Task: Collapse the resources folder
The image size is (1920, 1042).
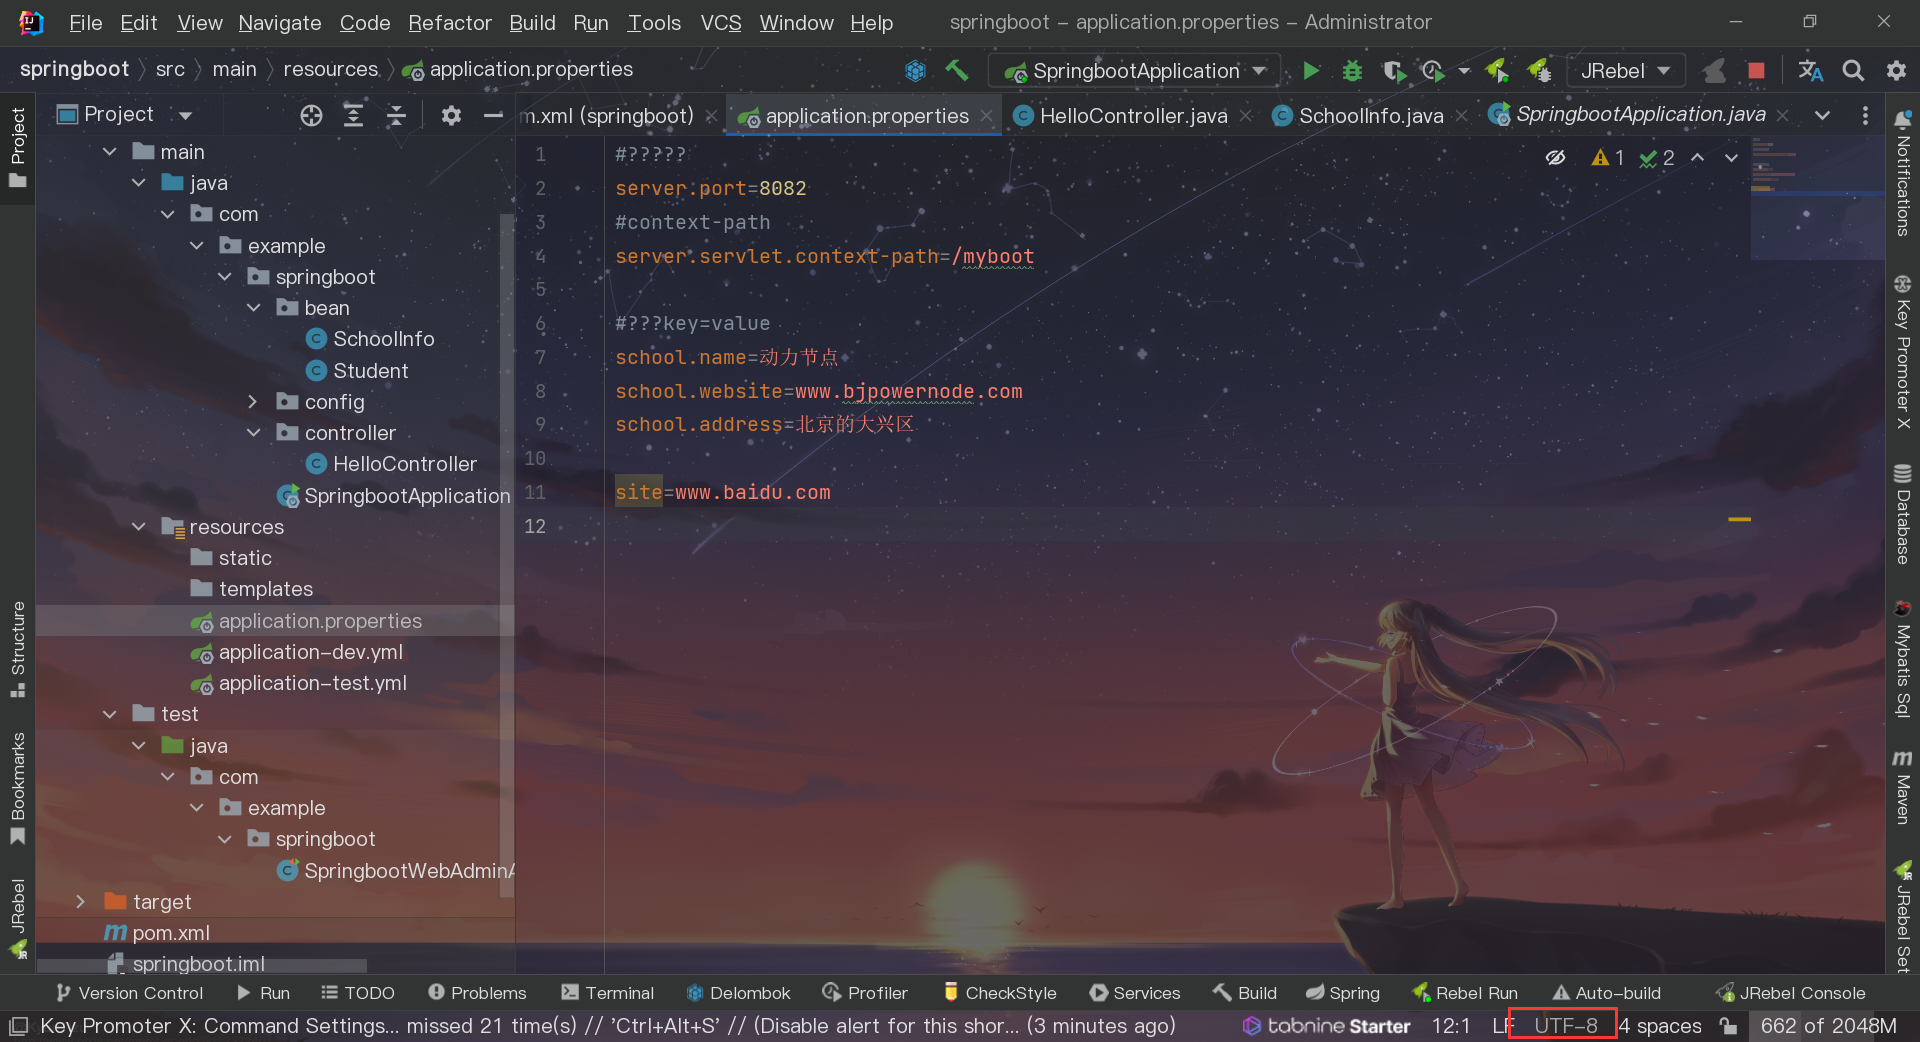Action: pyautogui.click(x=139, y=527)
